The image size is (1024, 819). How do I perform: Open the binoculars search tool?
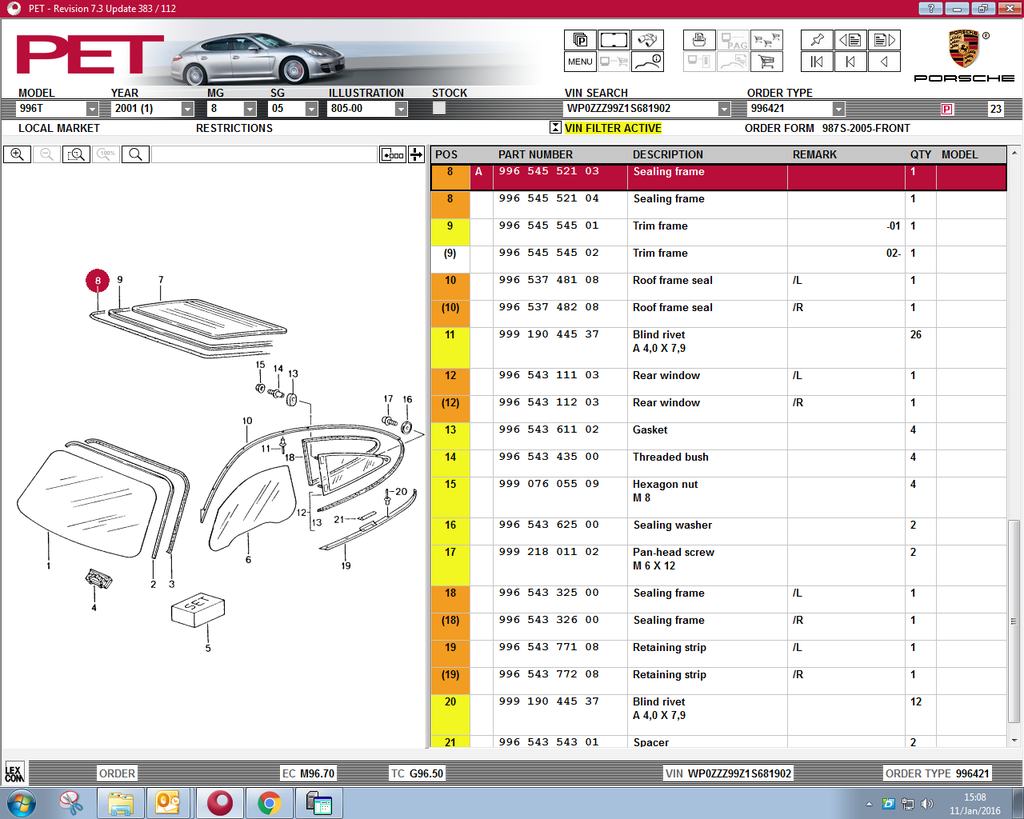pos(647,40)
